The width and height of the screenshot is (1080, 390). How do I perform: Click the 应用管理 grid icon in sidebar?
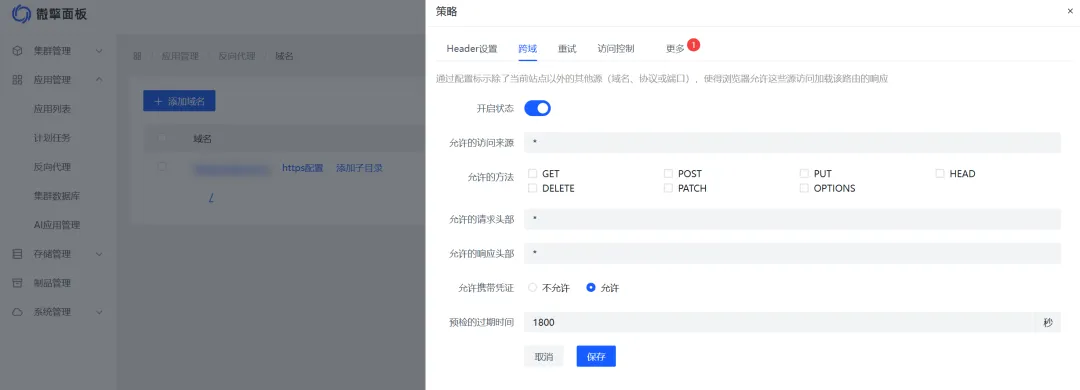tap(17, 80)
